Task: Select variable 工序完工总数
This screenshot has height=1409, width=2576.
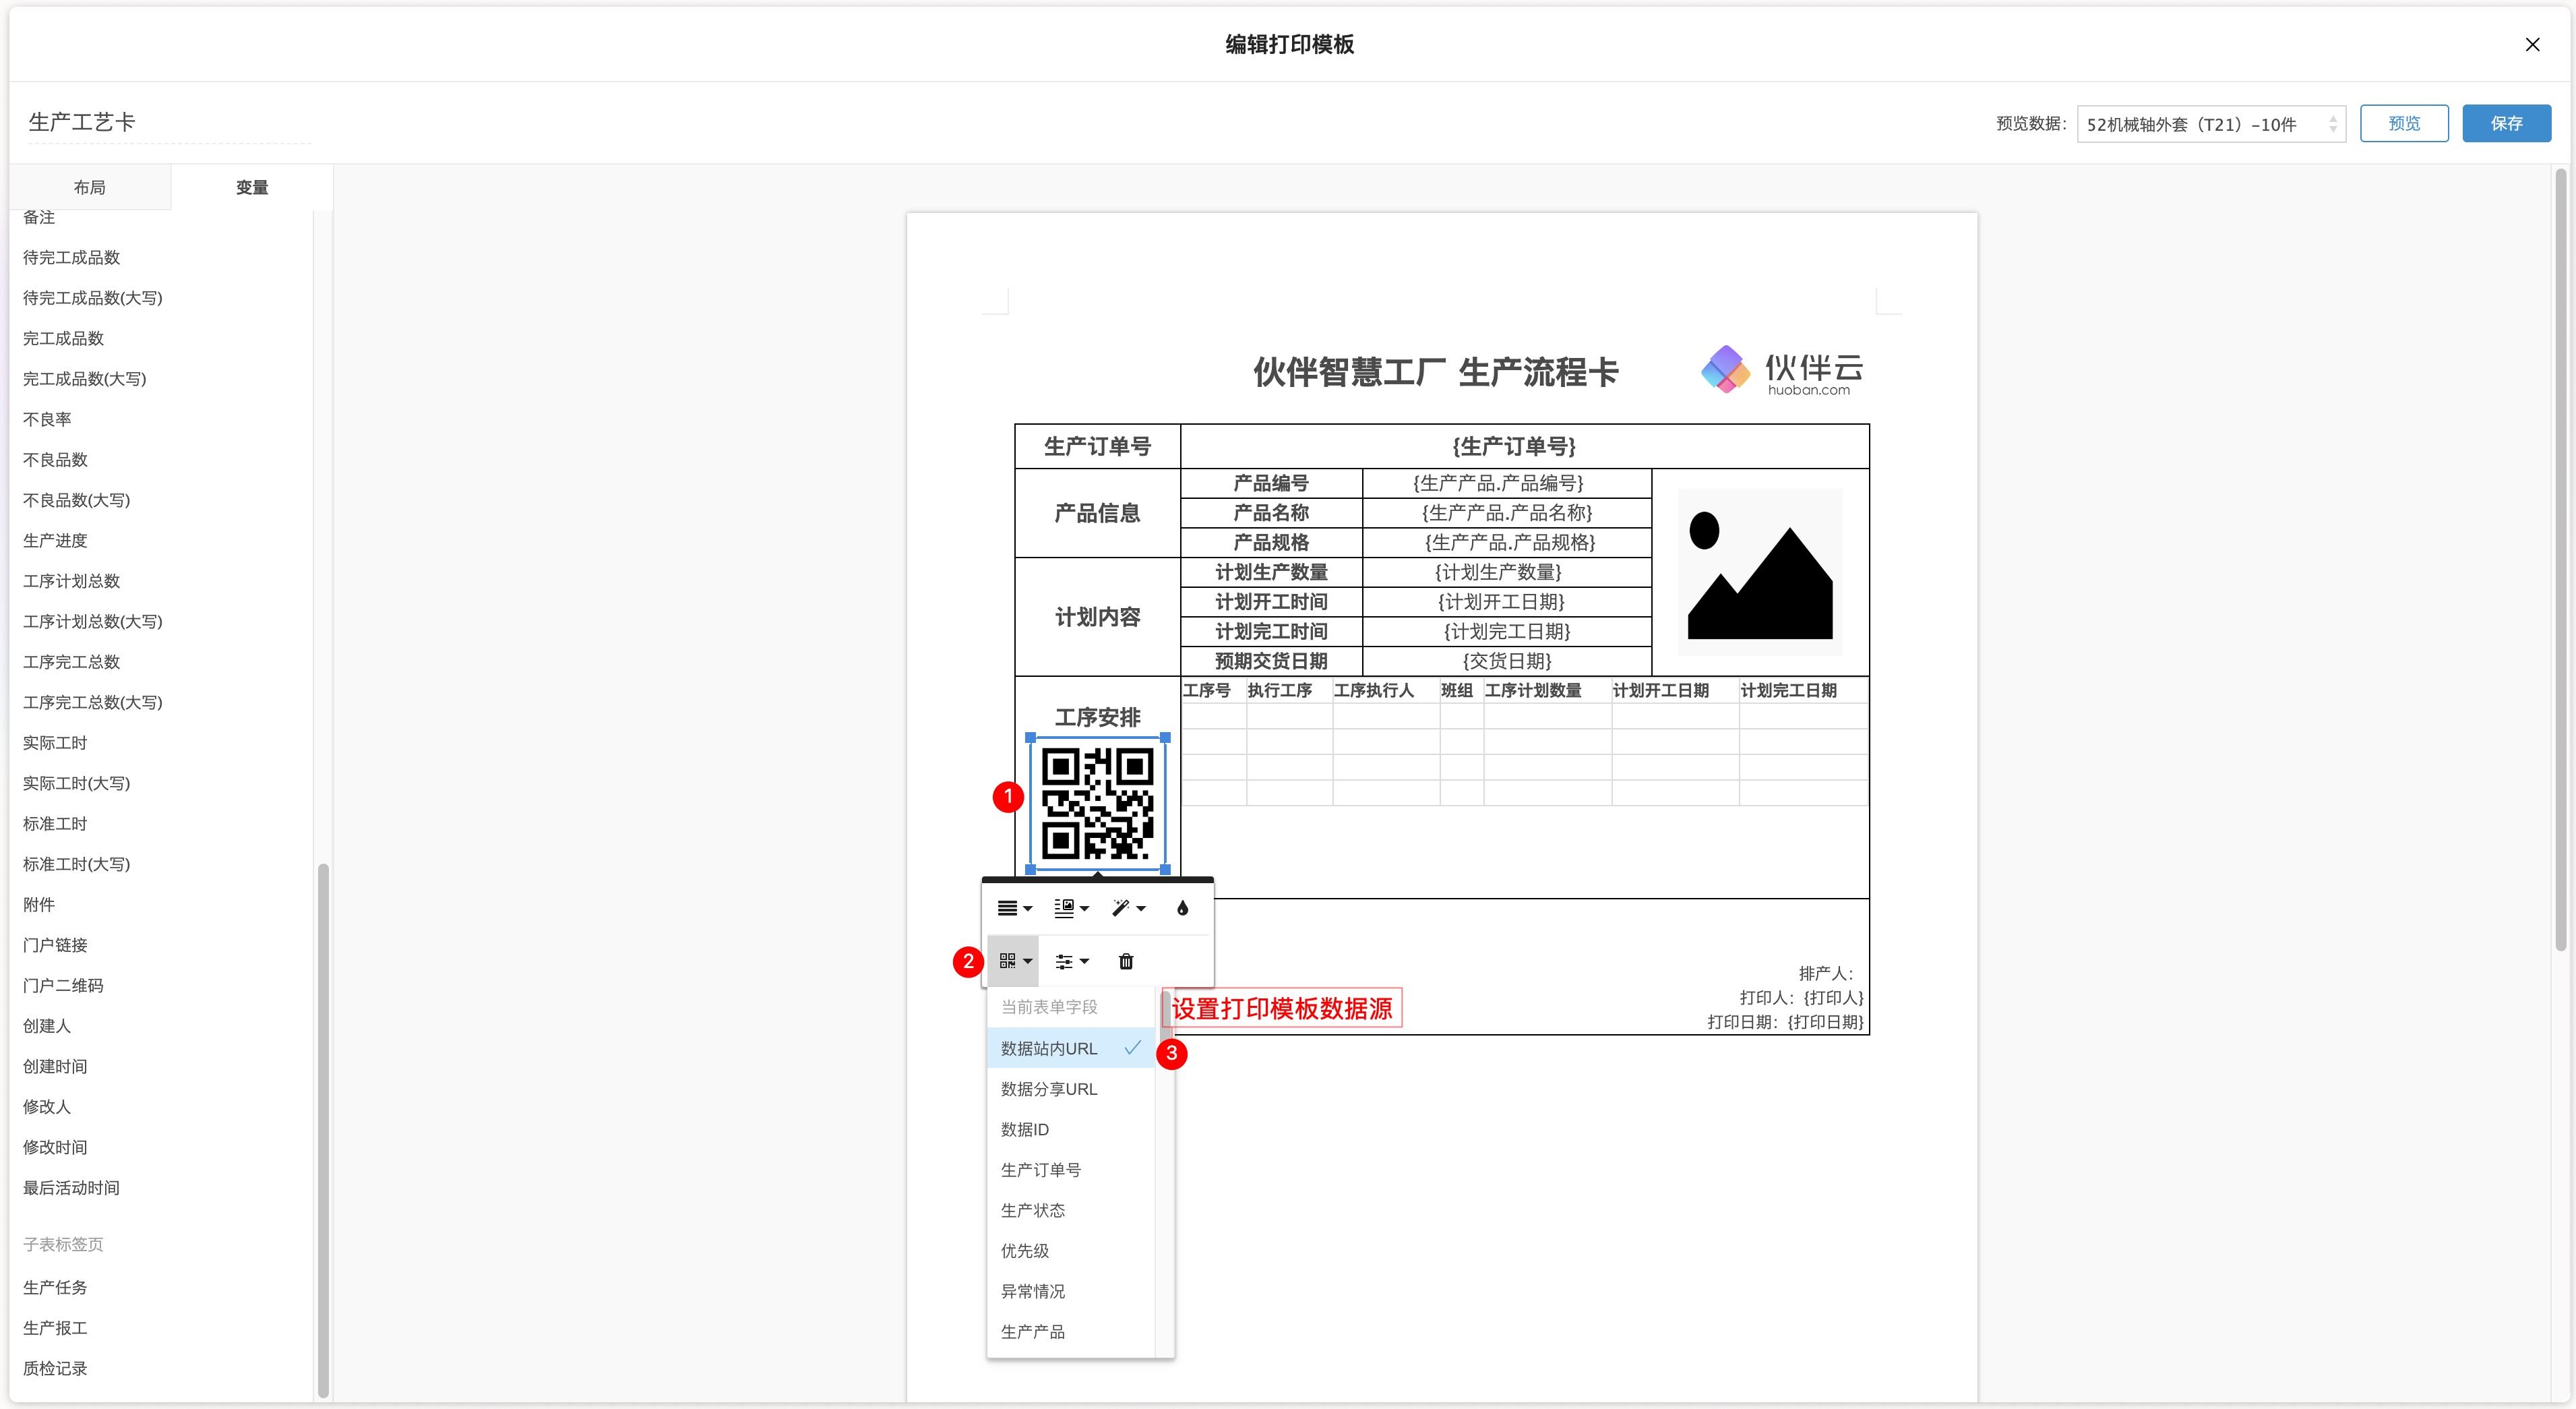Action: 72,662
